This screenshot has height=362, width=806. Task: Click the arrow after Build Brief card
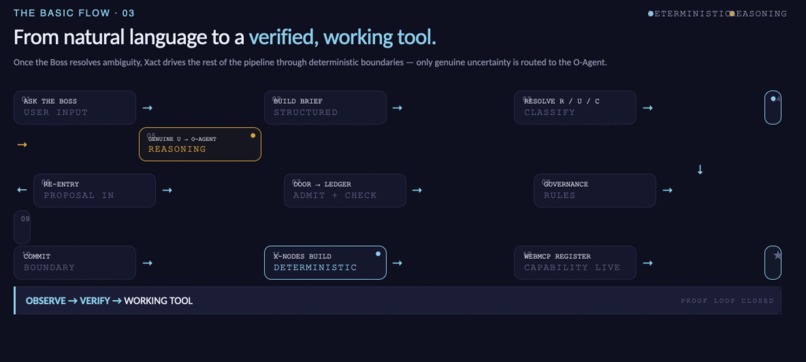pyautogui.click(x=397, y=108)
